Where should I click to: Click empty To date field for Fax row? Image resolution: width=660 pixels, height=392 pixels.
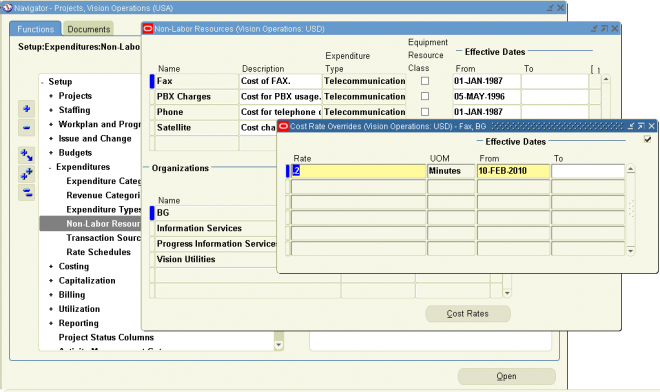pos(555,81)
